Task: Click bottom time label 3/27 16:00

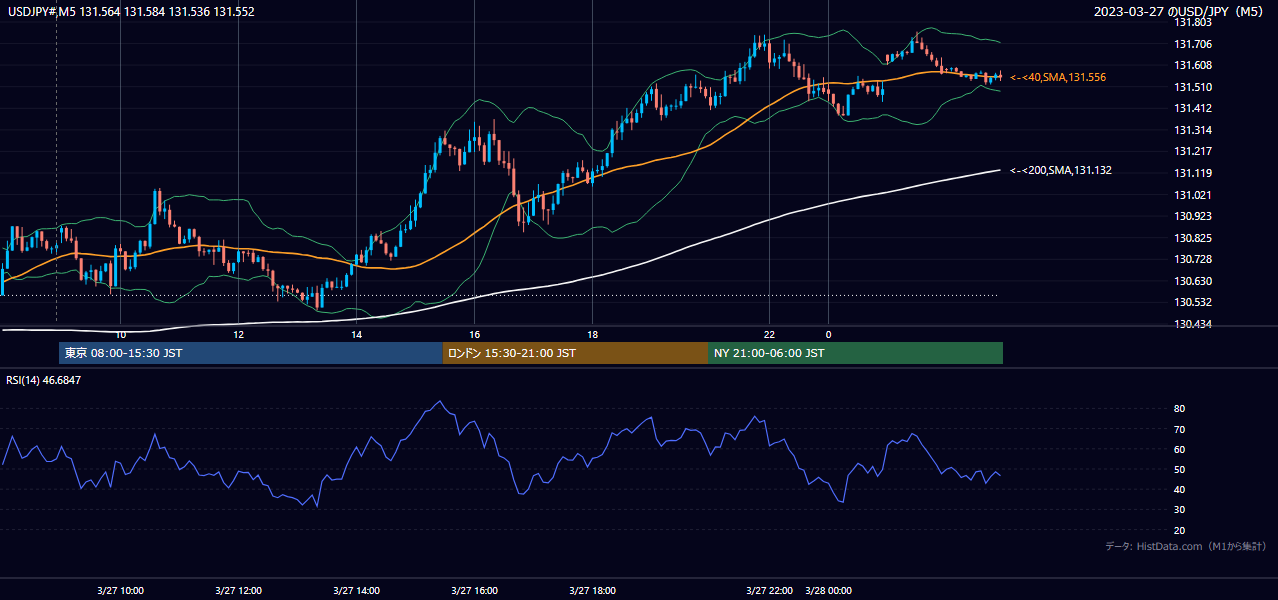Action: [475, 590]
